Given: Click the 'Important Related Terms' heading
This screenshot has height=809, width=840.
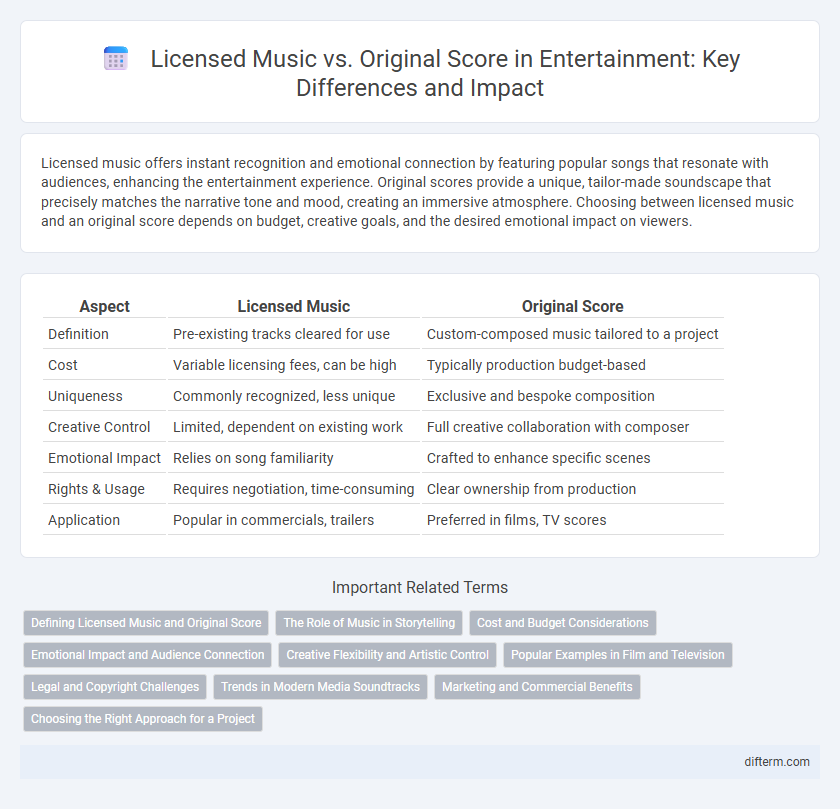Looking at the screenshot, I should click(x=420, y=587).
